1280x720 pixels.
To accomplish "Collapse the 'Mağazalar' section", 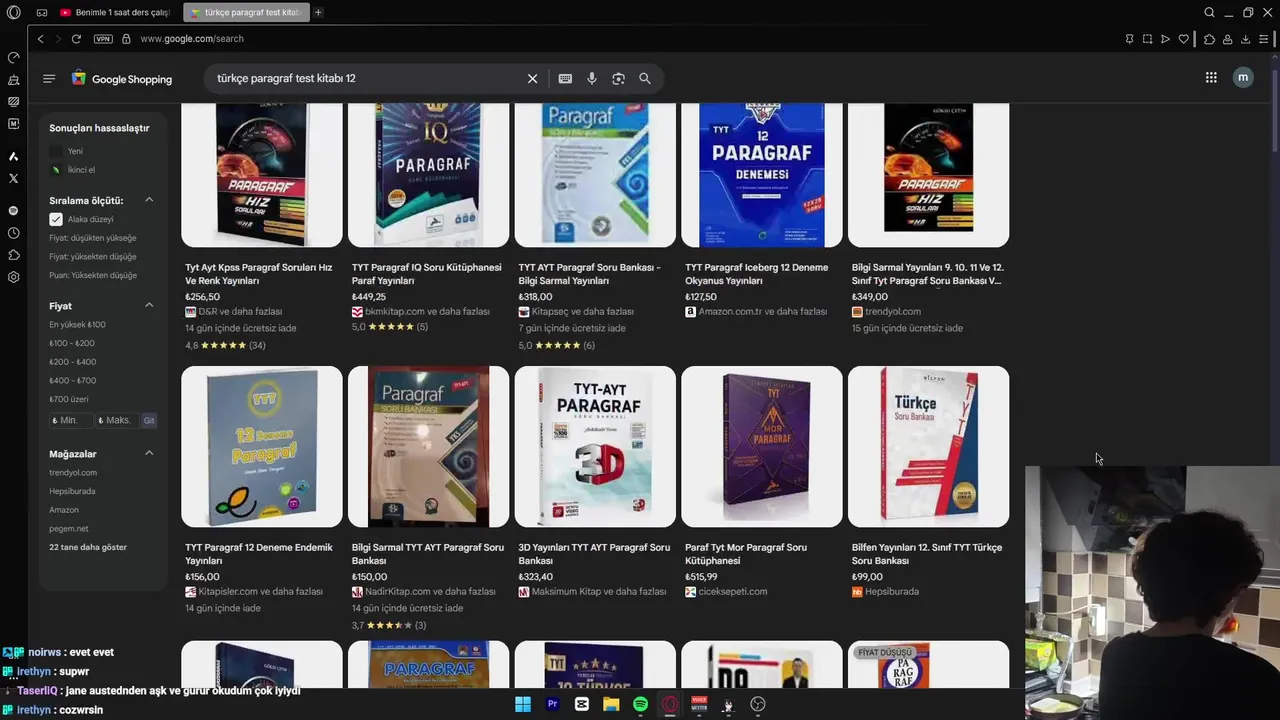I will 149,453.
